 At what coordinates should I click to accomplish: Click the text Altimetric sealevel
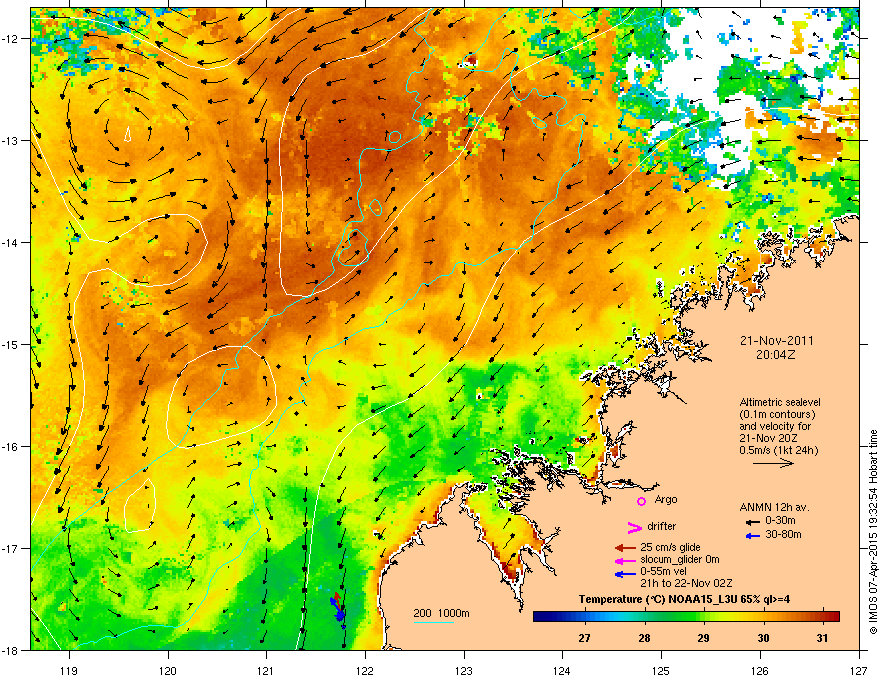click(x=780, y=402)
